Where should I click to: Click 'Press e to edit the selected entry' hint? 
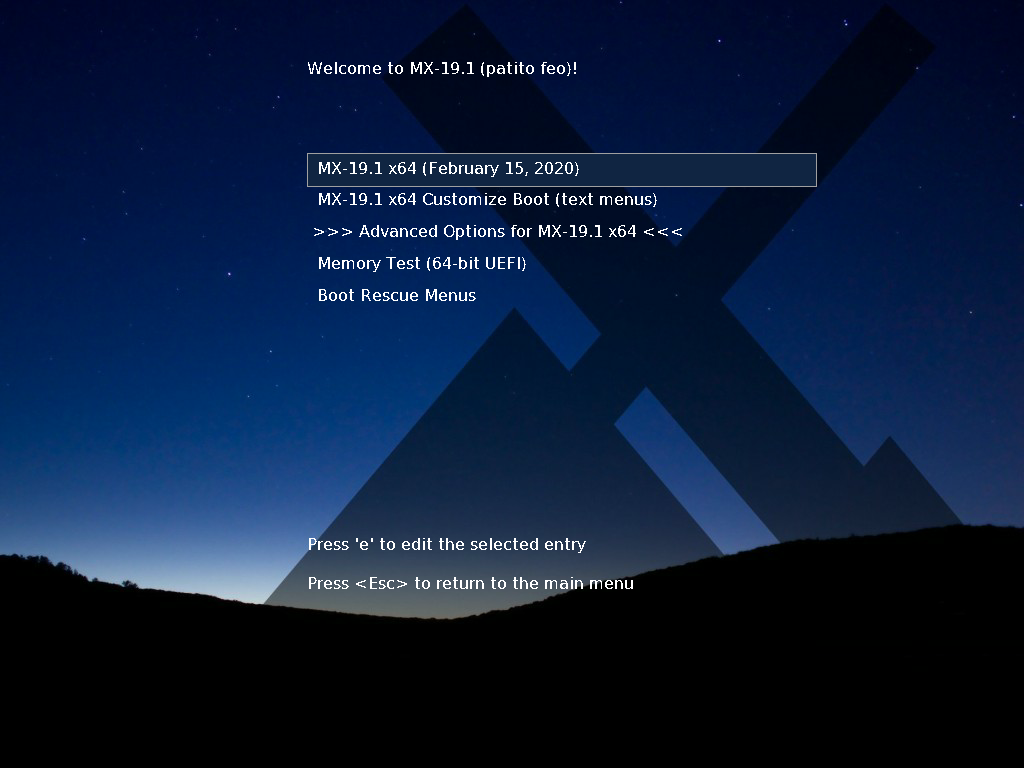(447, 545)
